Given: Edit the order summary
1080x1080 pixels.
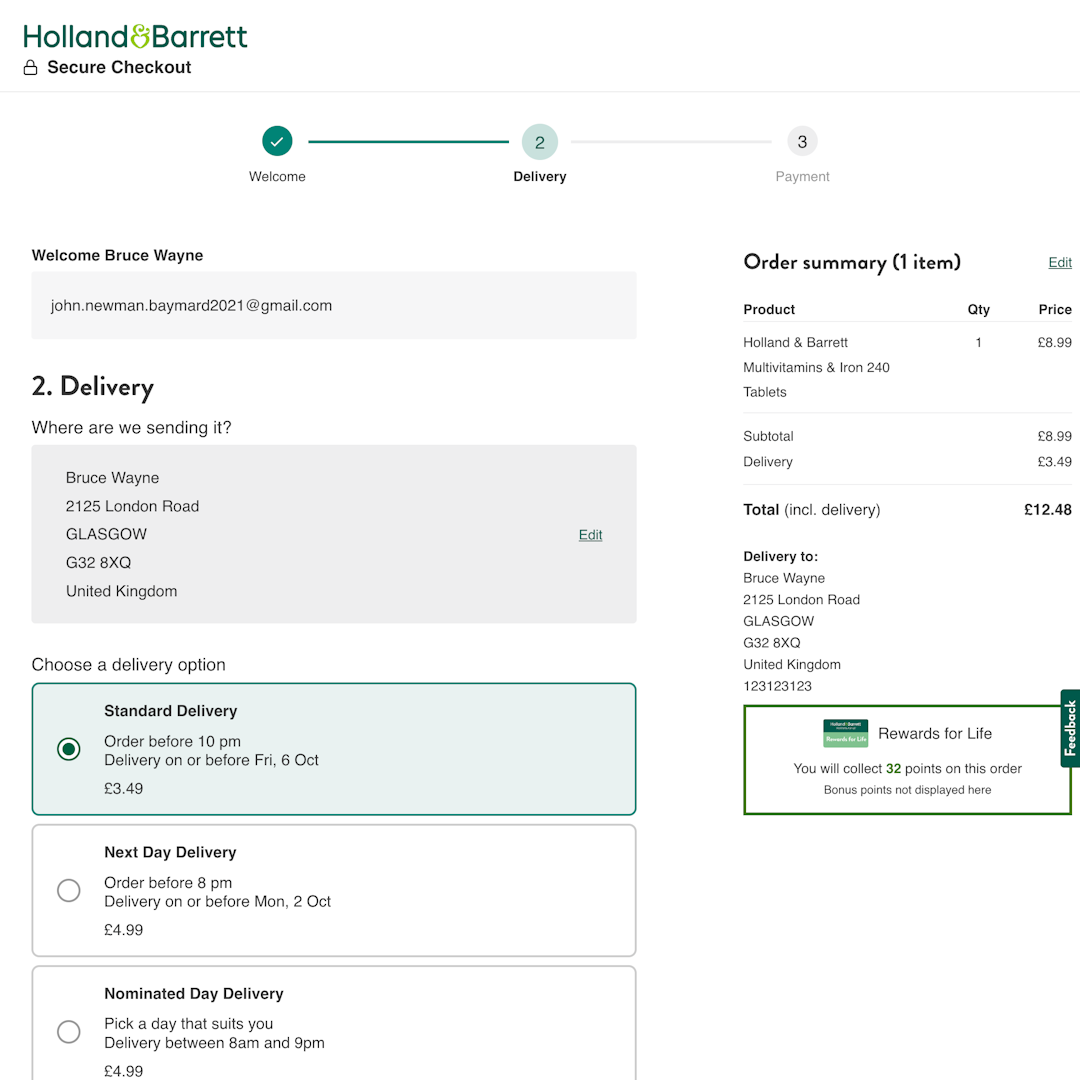Looking at the screenshot, I should click(1060, 262).
